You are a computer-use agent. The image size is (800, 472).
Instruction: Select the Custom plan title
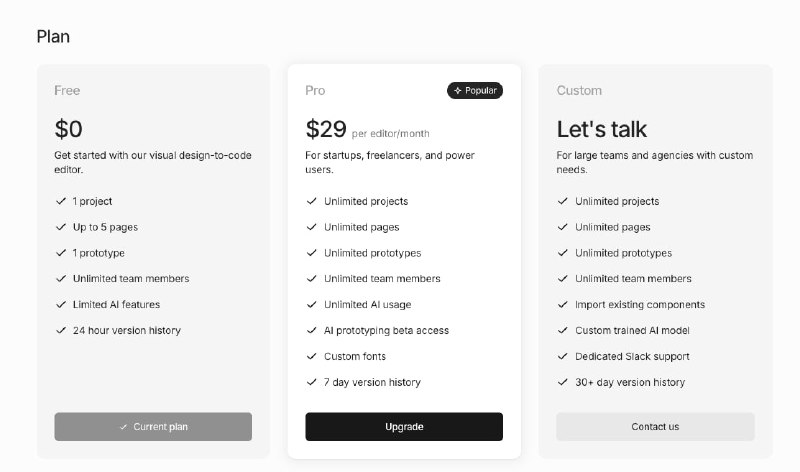(x=579, y=91)
